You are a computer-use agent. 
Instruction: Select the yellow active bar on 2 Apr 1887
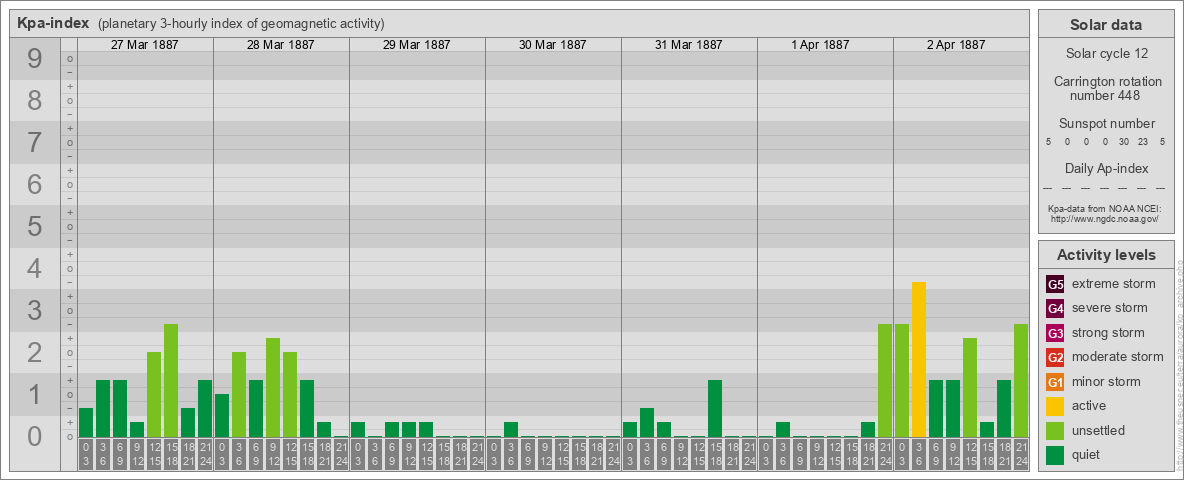[x=918, y=359]
